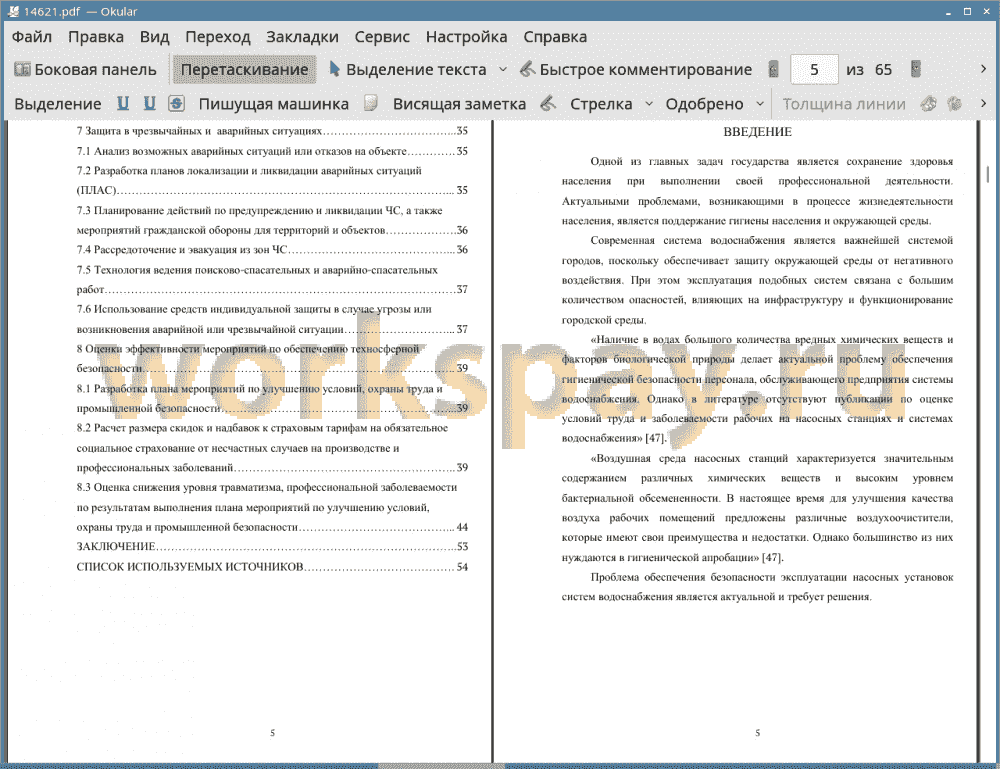Open the Вид menu
The image size is (1000, 769).
(x=154, y=37)
